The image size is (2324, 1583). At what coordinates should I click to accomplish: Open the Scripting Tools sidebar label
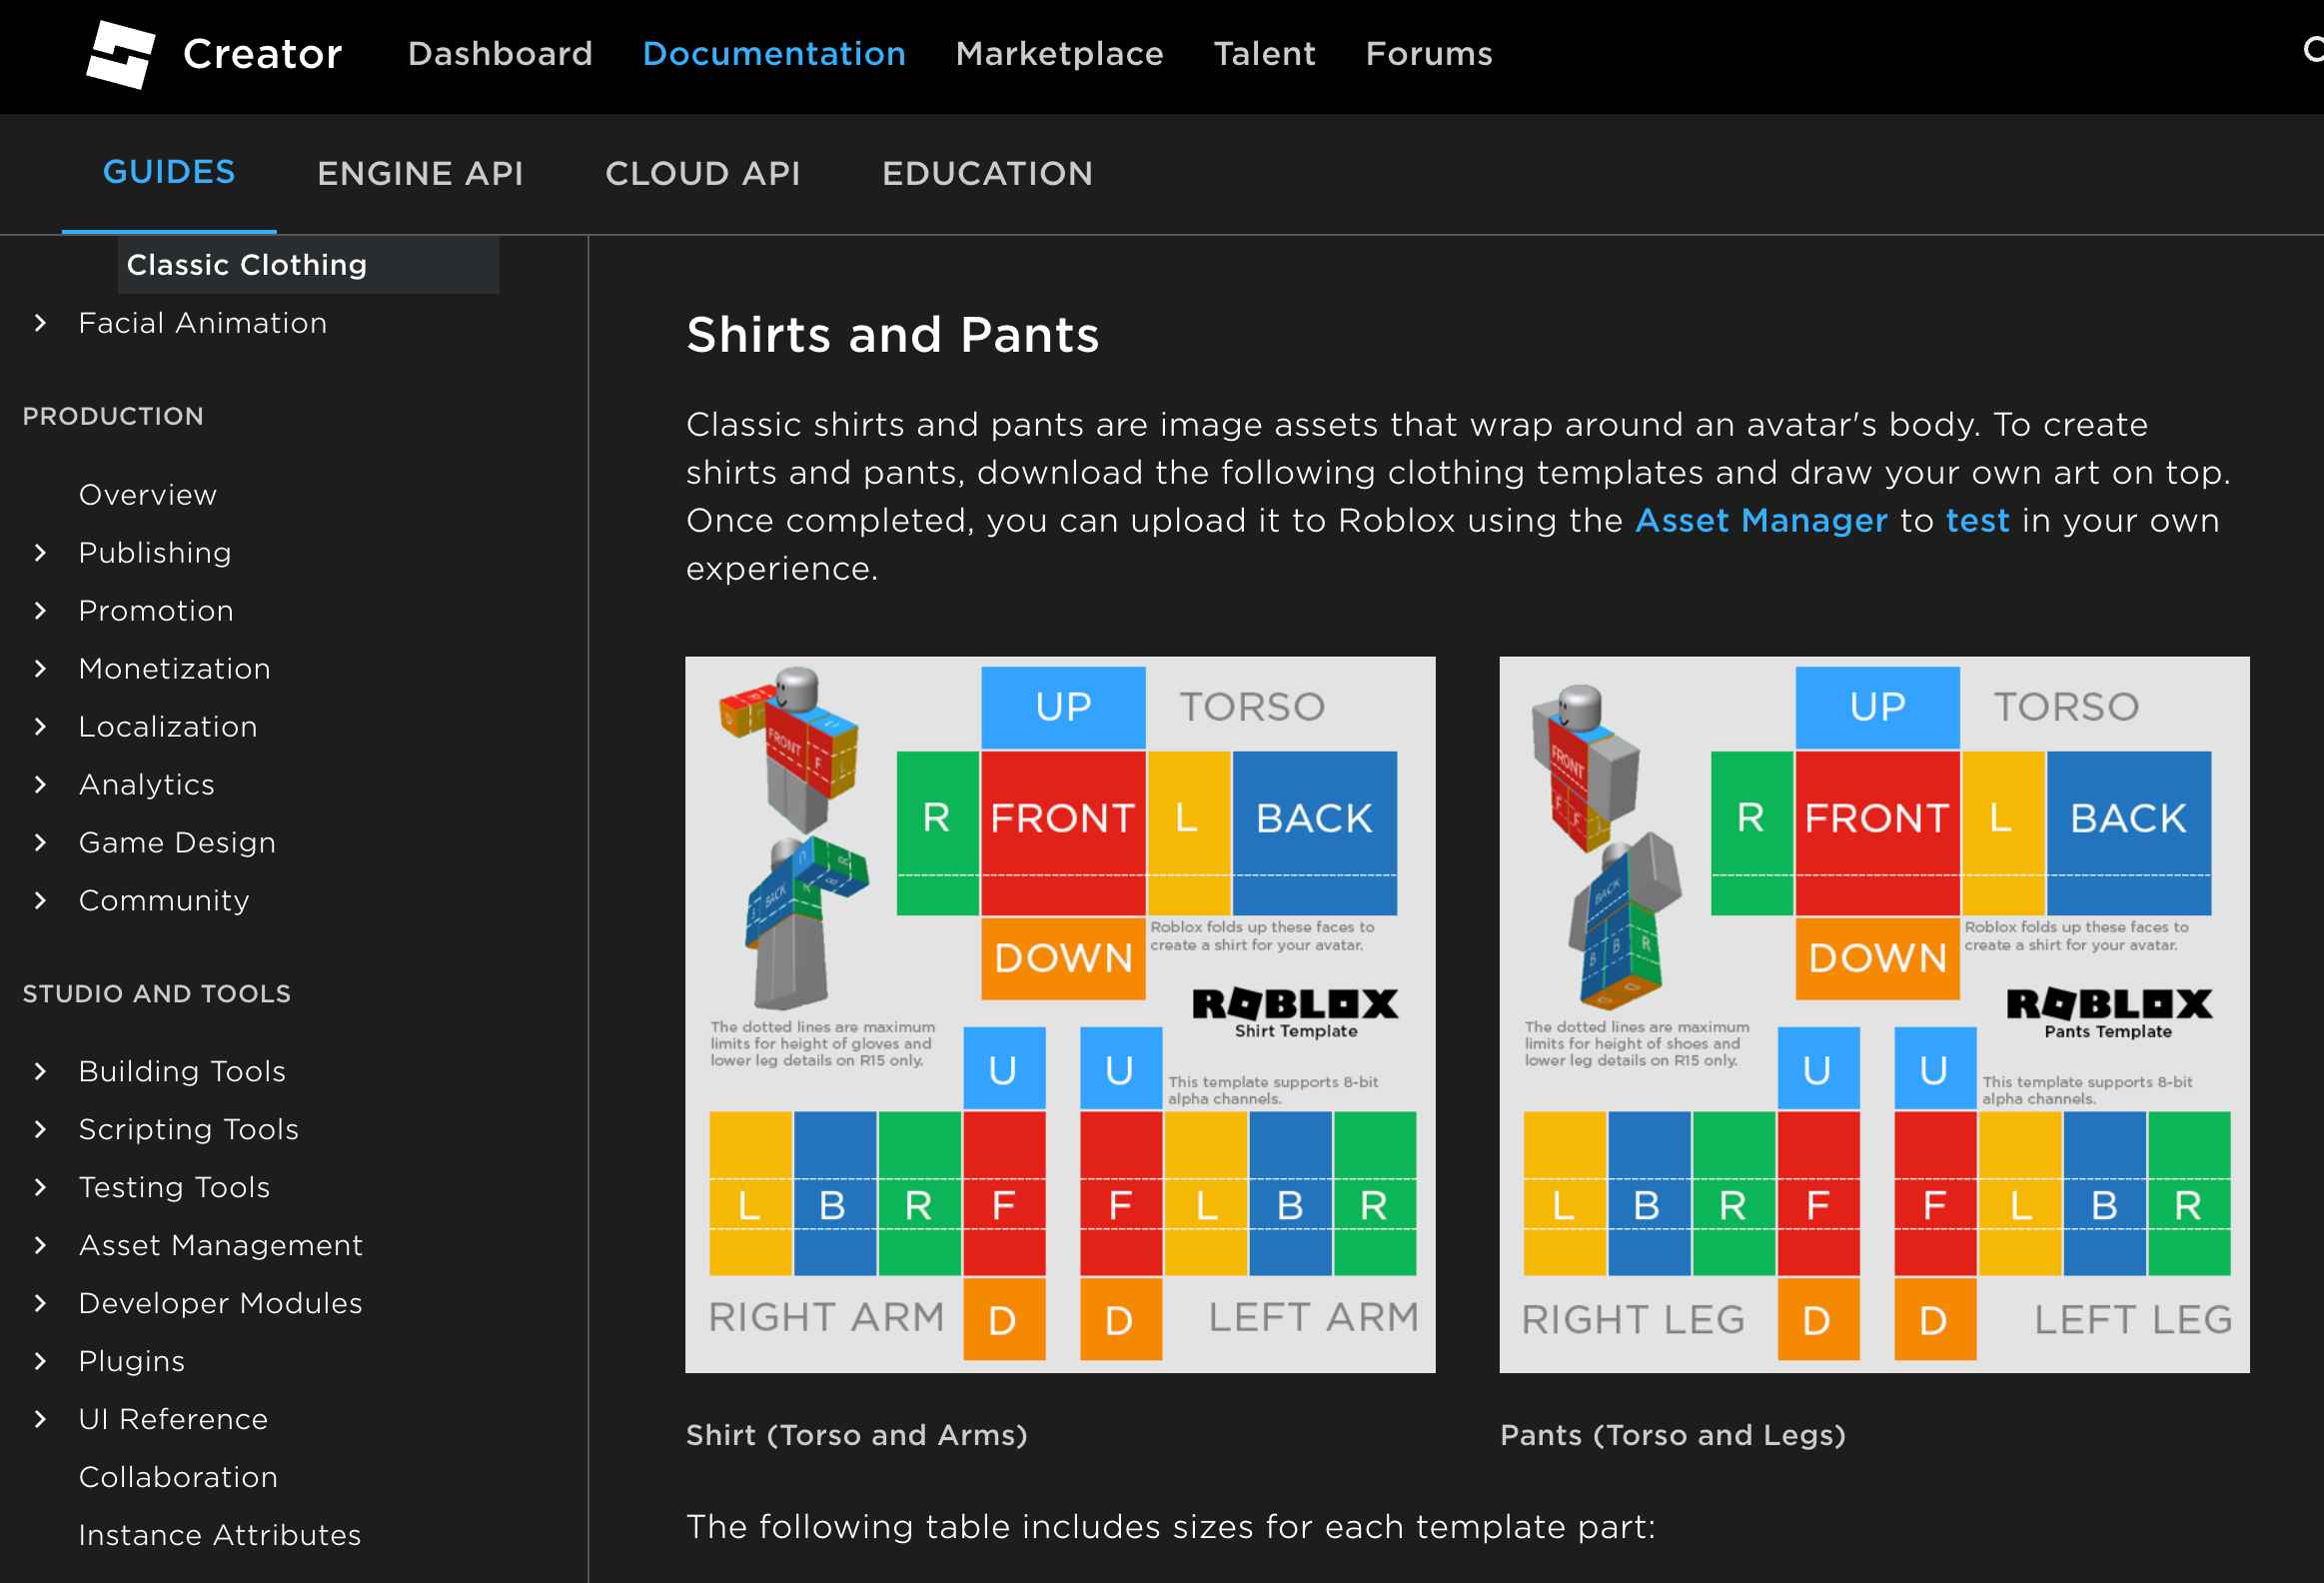[x=189, y=1129]
